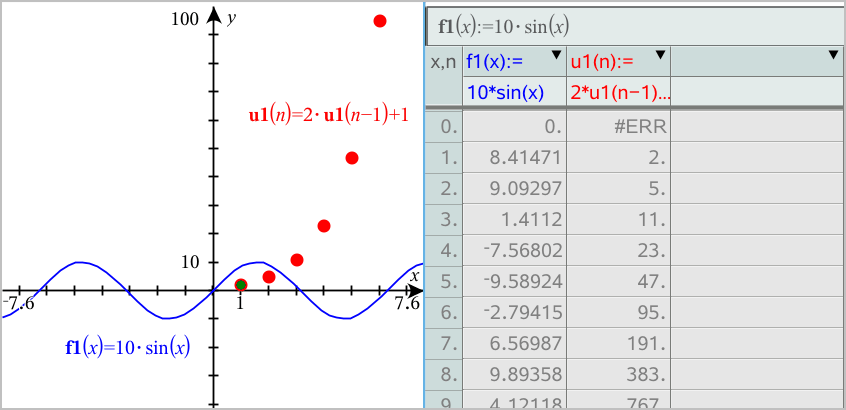The width and height of the screenshot is (846, 410).
Task: Click the topmost red sequence point near 100
Action: click(380, 21)
